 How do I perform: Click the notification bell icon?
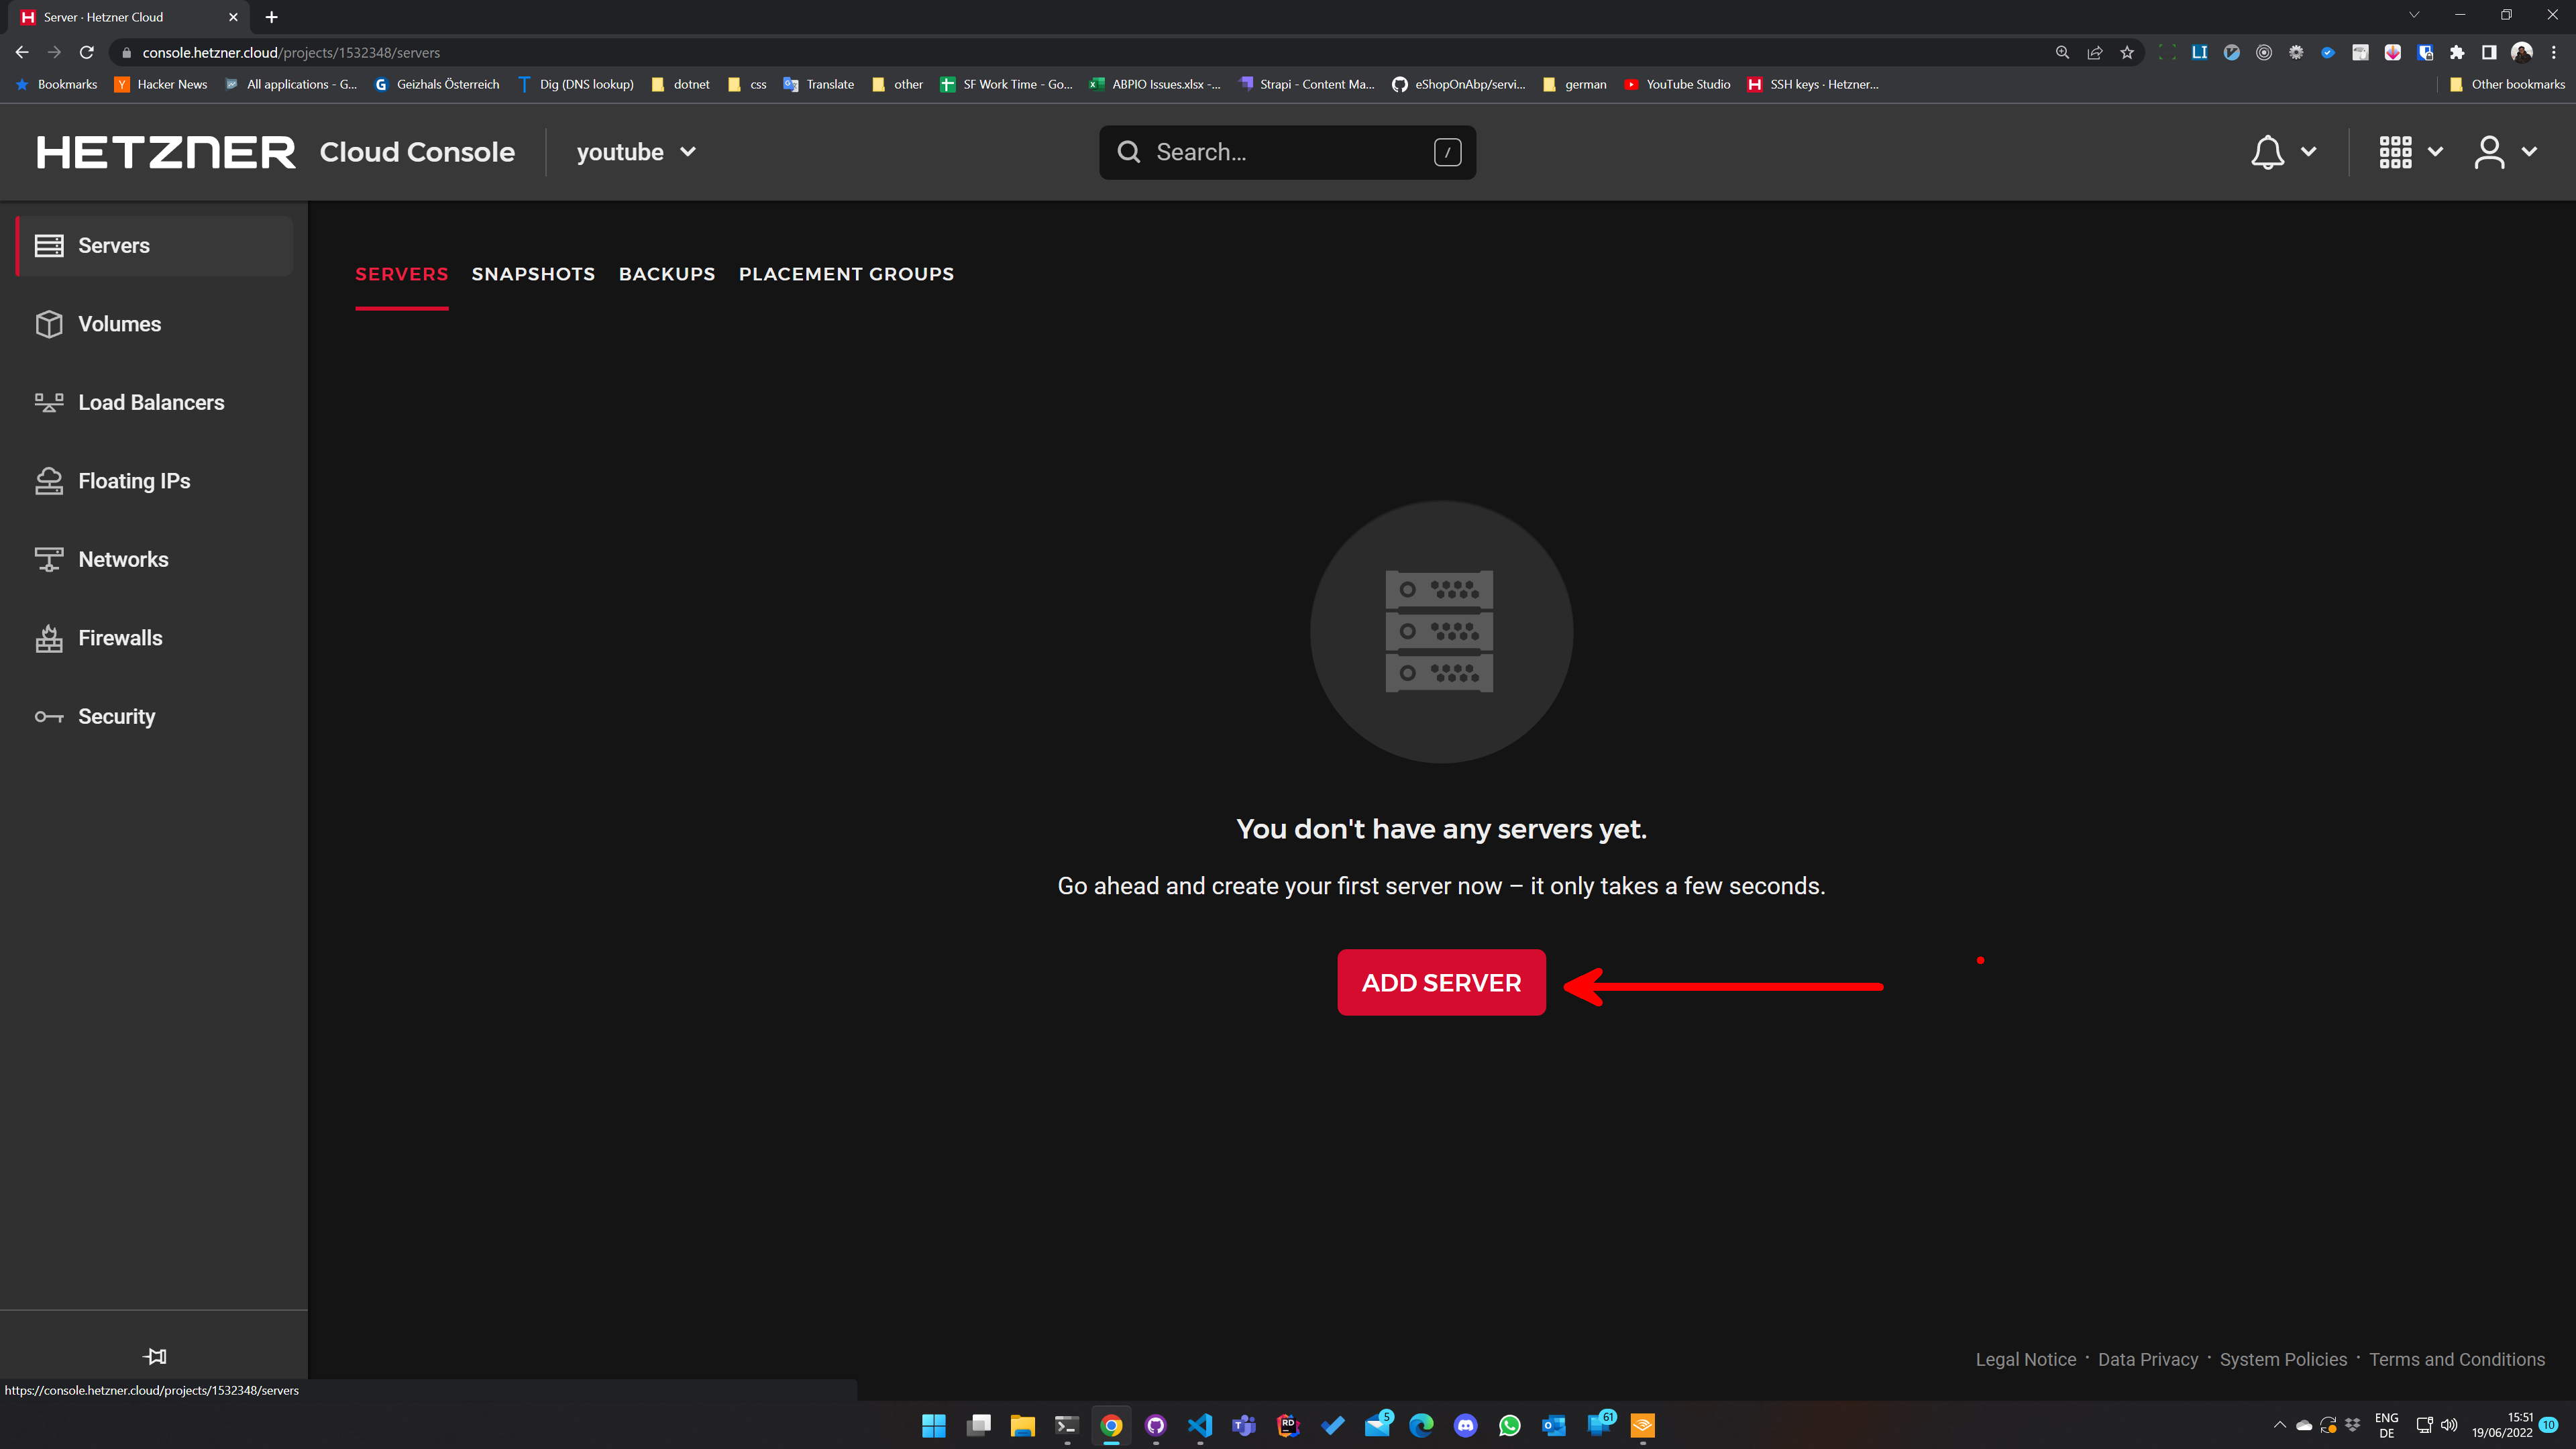pyautogui.click(x=2267, y=152)
